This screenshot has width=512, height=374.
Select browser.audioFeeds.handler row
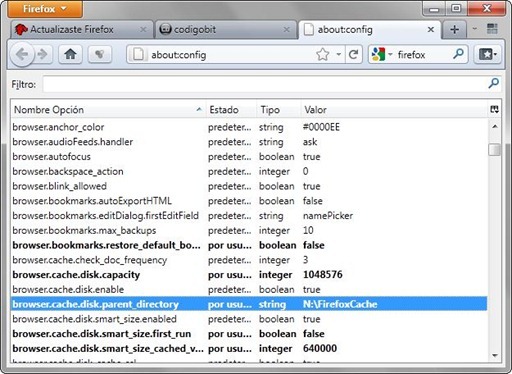coord(249,142)
